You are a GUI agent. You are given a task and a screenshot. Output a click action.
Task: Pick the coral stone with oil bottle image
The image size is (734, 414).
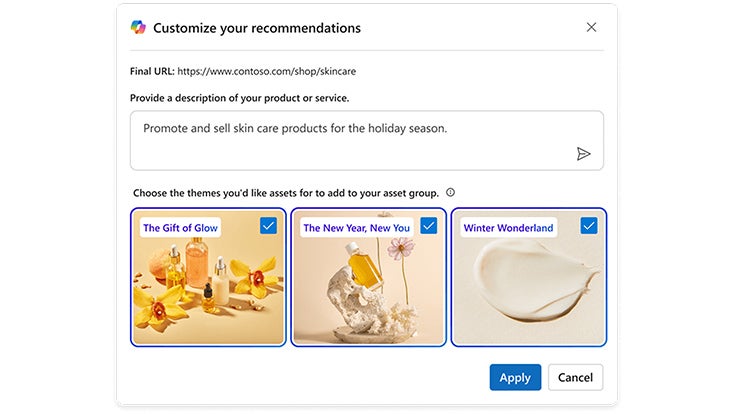pos(368,290)
